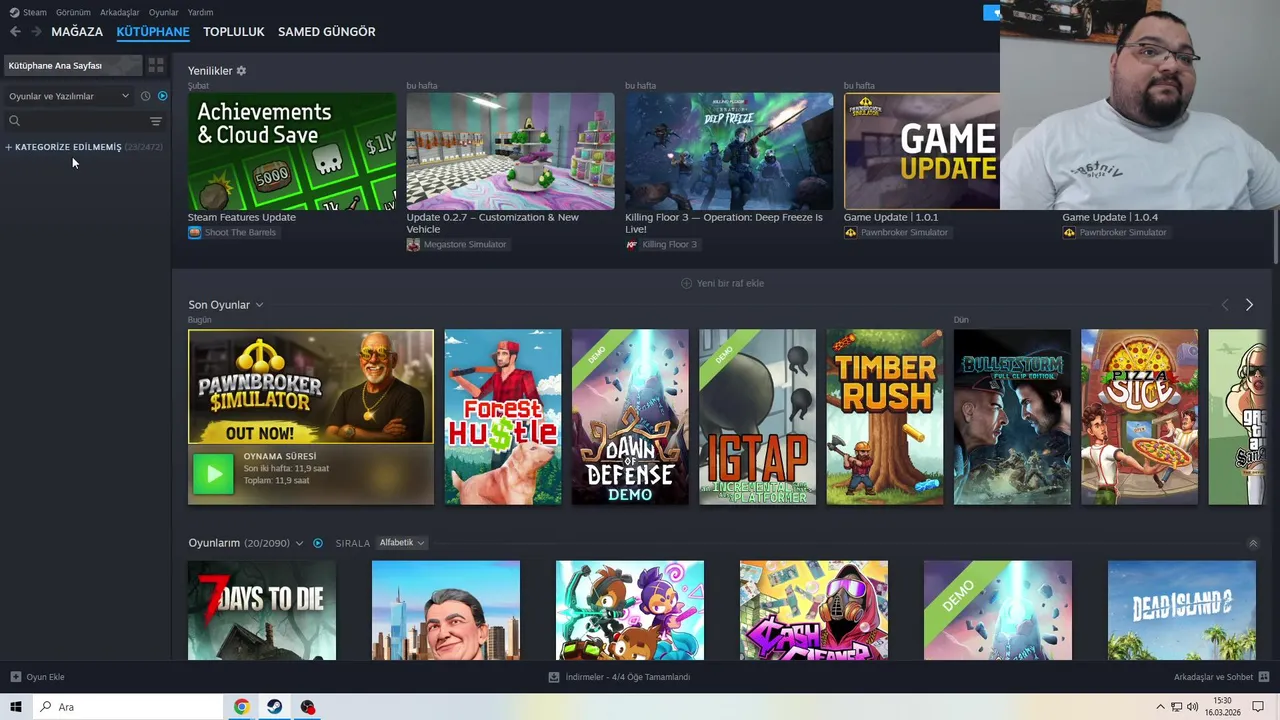This screenshot has width=1280, height=720.
Task: Go forward with the right arrow
Action: click(37, 32)
